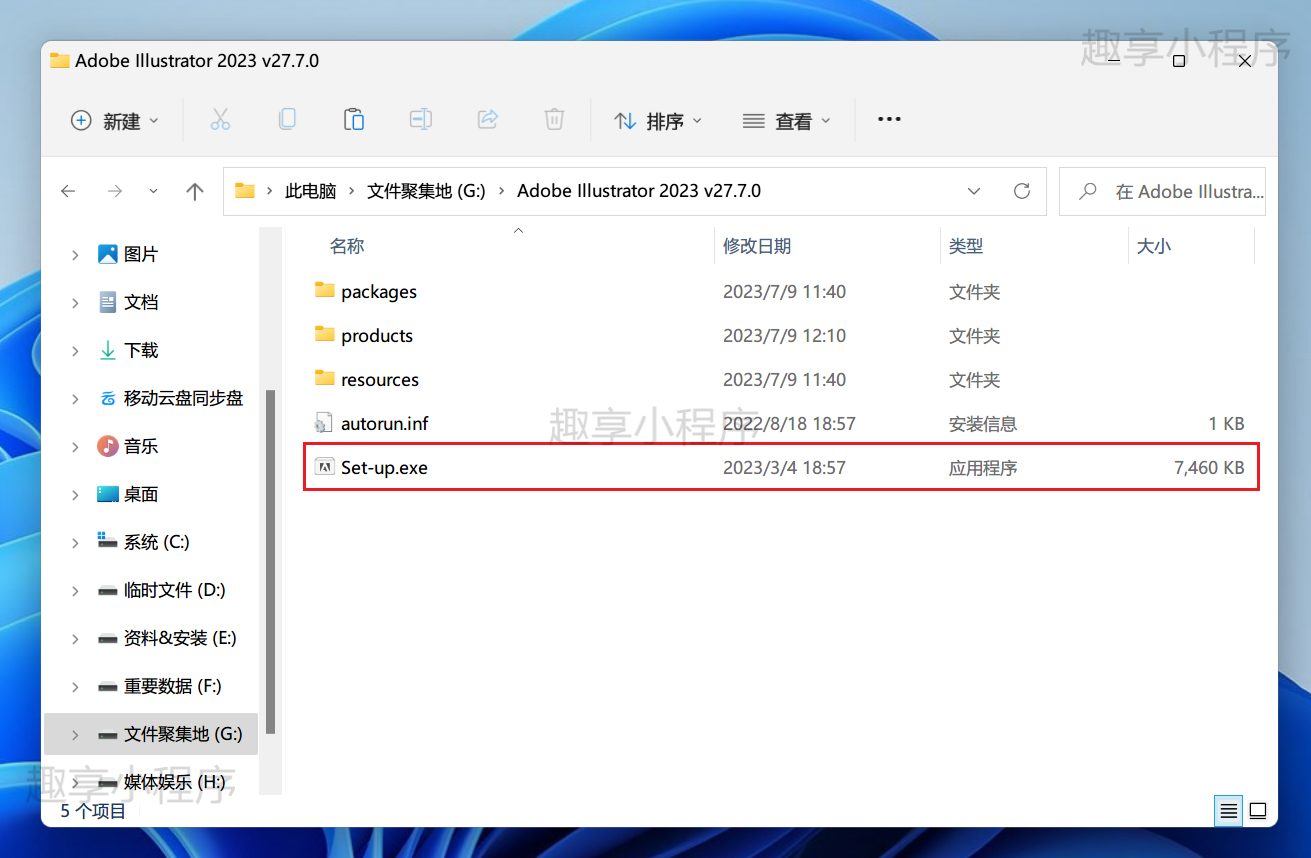Expand the 图片 tree node
1311x858 pixels.
pyautogui.click(x=75, y=255)
